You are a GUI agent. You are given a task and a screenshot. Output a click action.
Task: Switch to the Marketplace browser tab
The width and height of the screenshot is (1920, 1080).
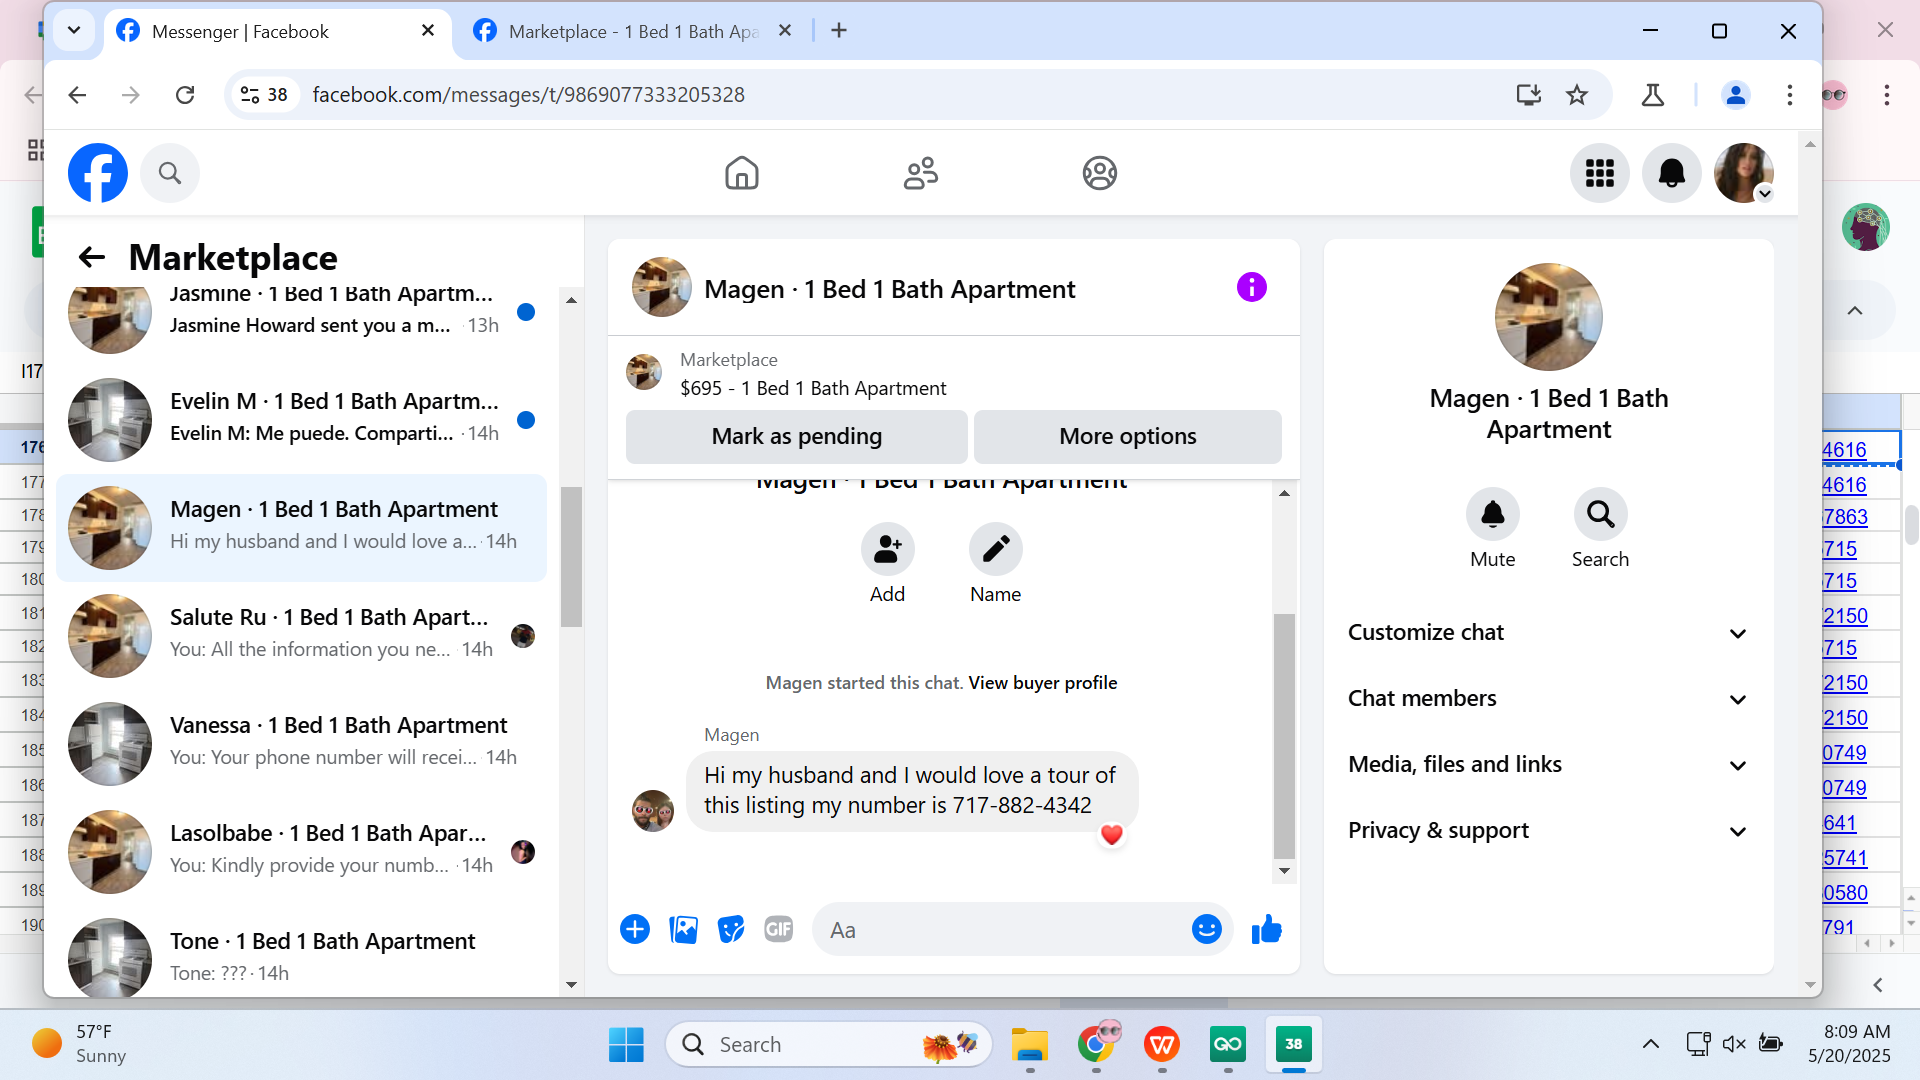(x=630, y=31)
